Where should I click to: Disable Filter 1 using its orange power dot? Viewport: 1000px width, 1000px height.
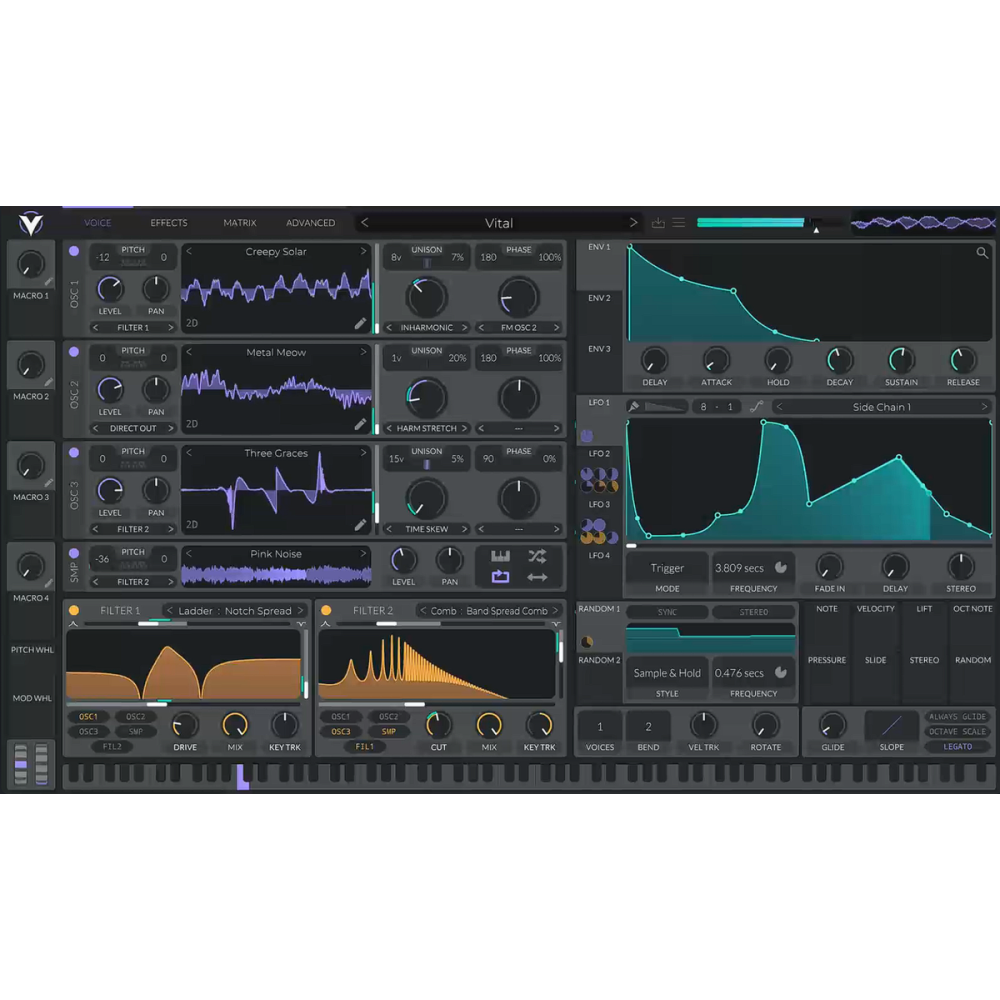point(74,610)
